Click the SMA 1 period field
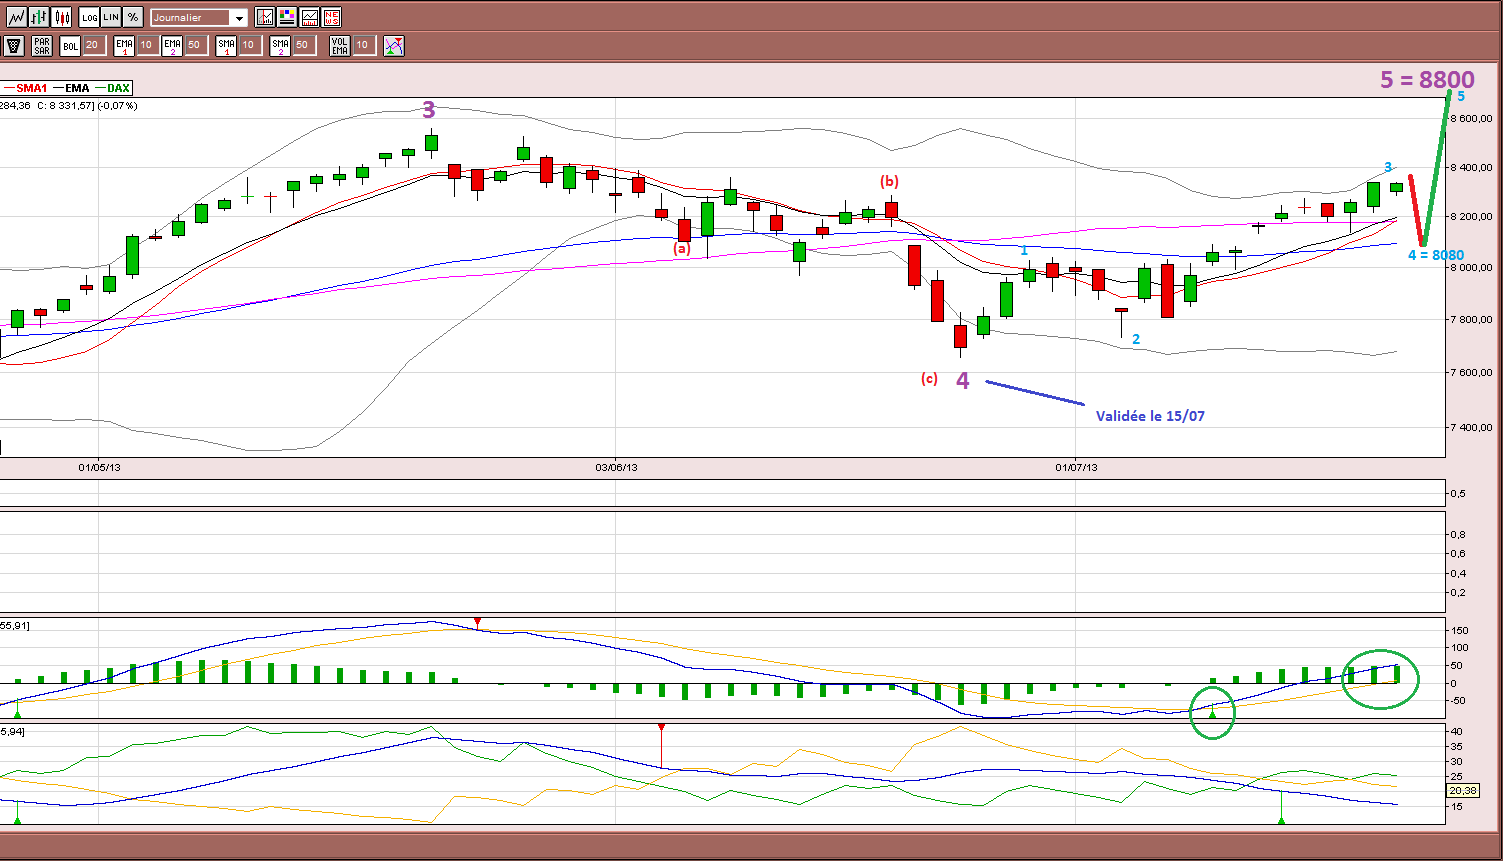 pos(249,45)
